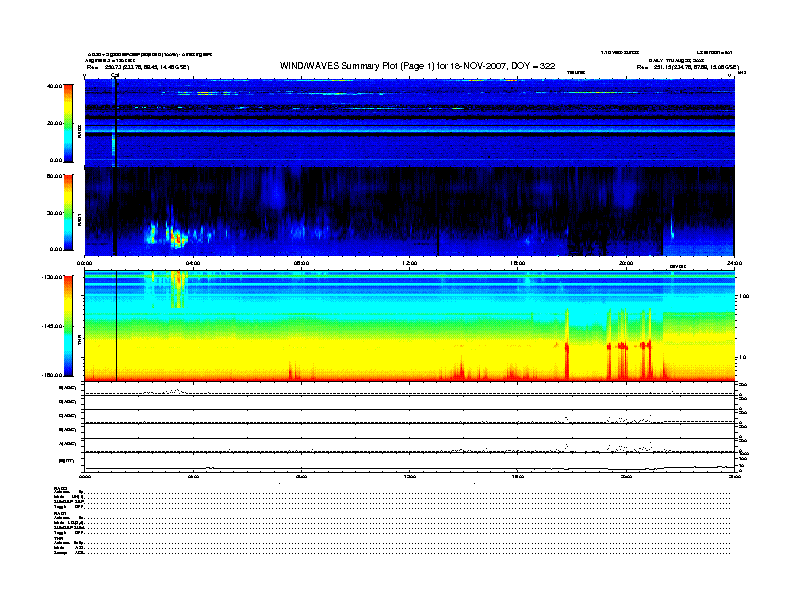Click the RAD1 color scale bar
Screen dimensions: 792x612
point(68,212)
